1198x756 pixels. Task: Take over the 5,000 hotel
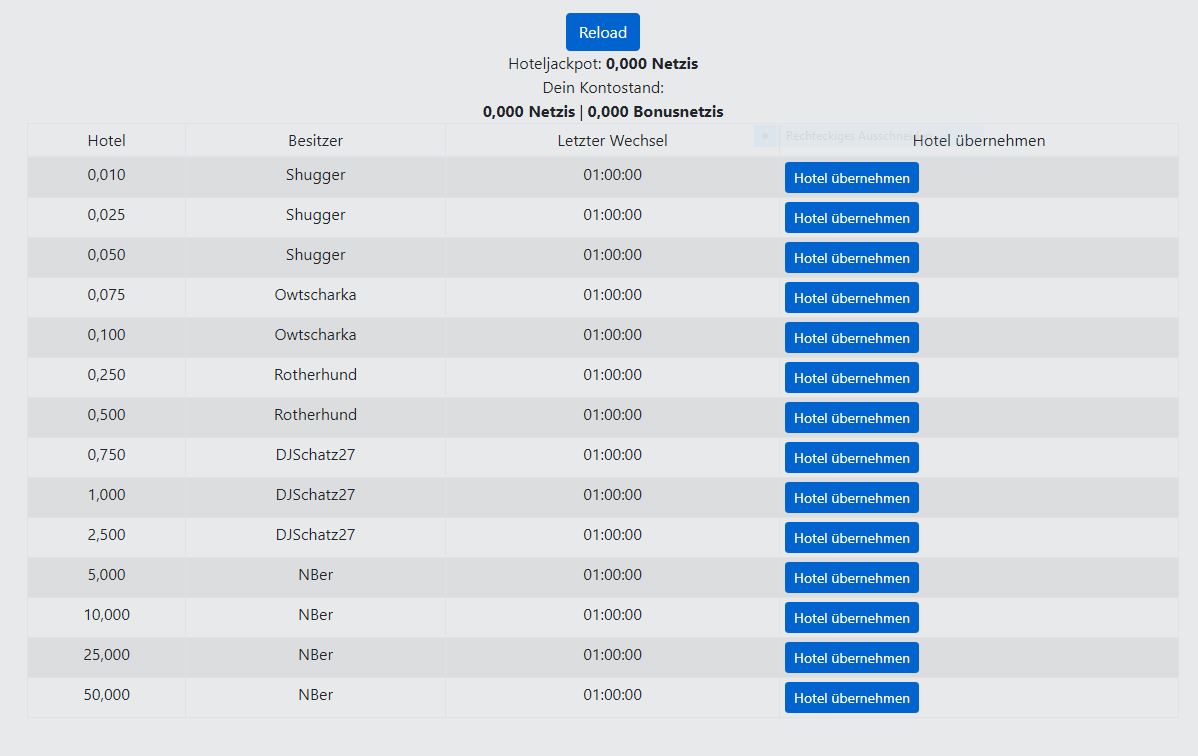point(851,578)
